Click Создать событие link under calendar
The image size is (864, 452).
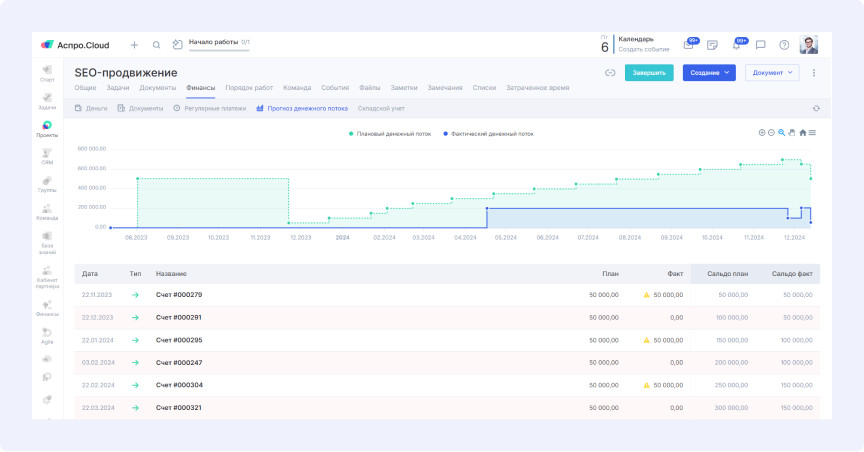(643, 49)
